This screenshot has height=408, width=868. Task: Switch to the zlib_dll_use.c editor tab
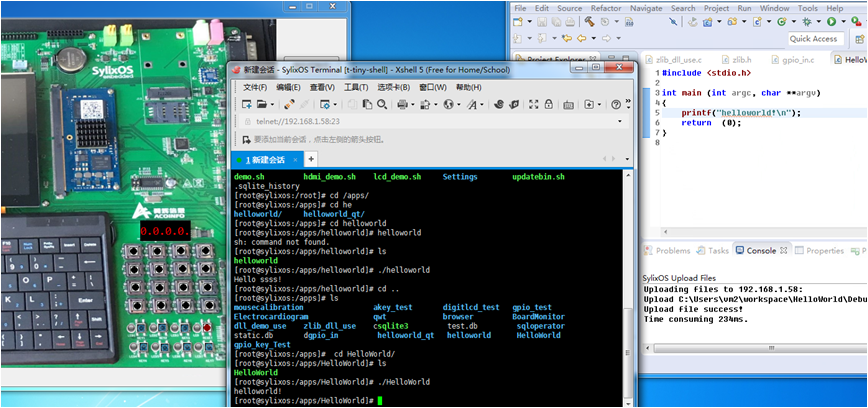(673, 60)
